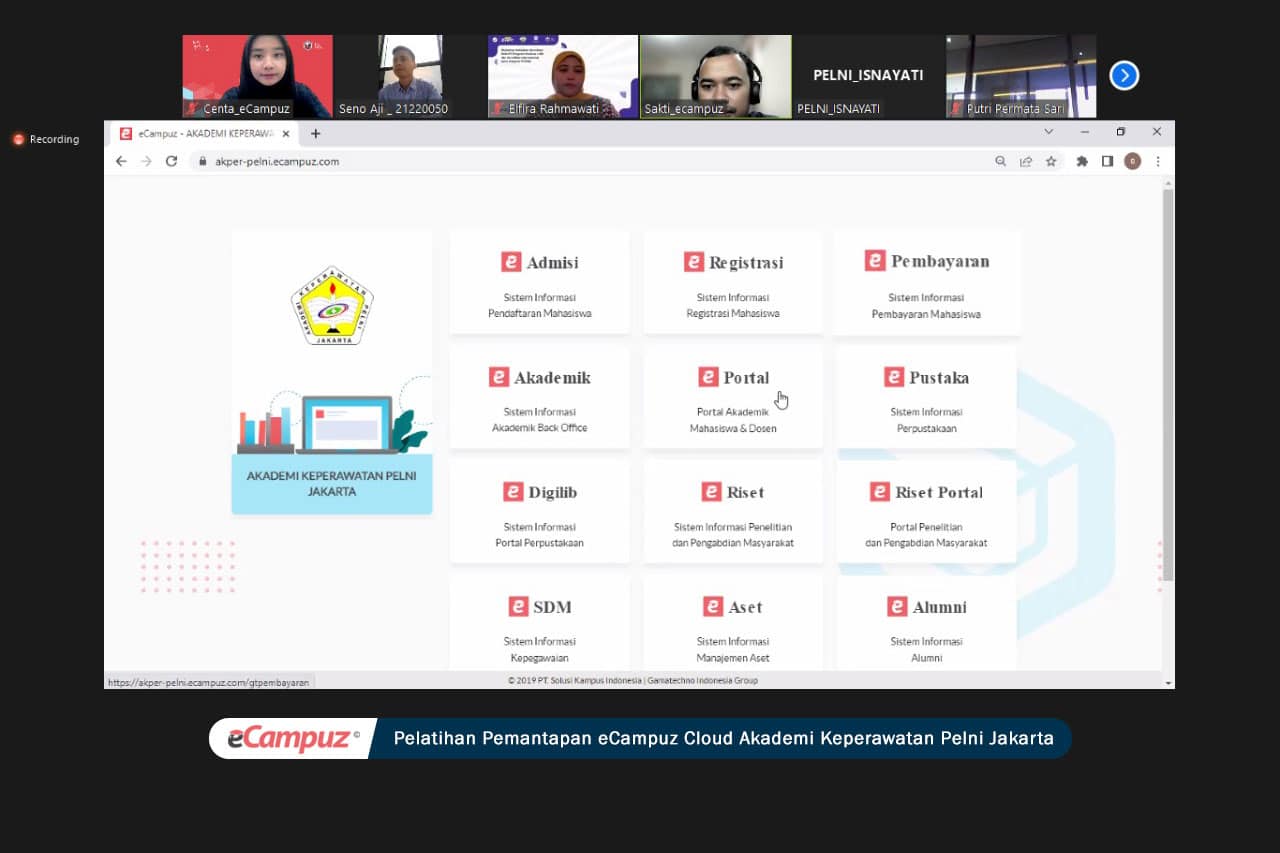The image size is (1280, 853).
Task: Click the scrollbar down arrow
Action: 1168,682
